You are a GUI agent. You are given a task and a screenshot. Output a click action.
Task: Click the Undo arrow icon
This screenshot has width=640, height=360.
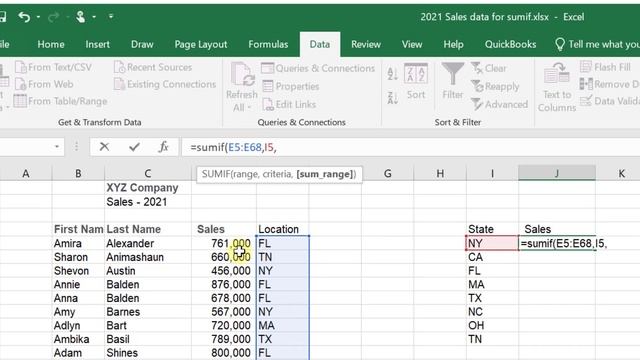[x=24, y=17]
